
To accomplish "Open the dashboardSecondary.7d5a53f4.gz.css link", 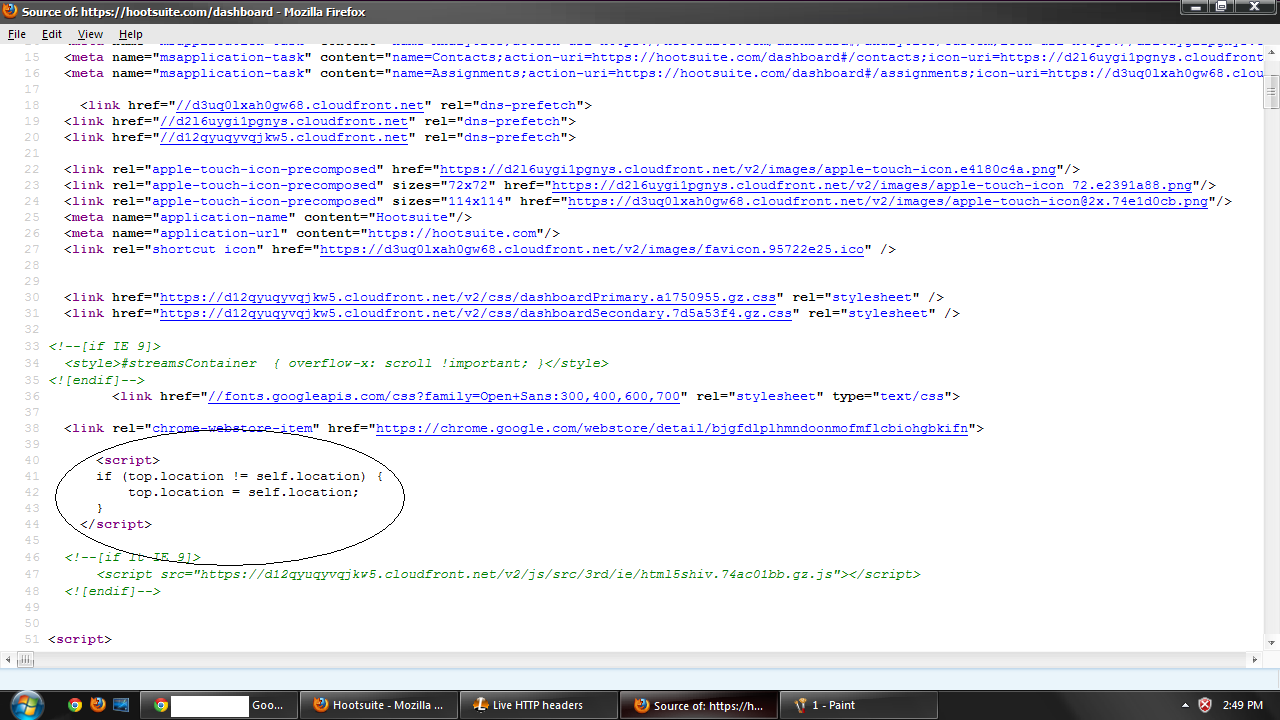I will point(476,313).
